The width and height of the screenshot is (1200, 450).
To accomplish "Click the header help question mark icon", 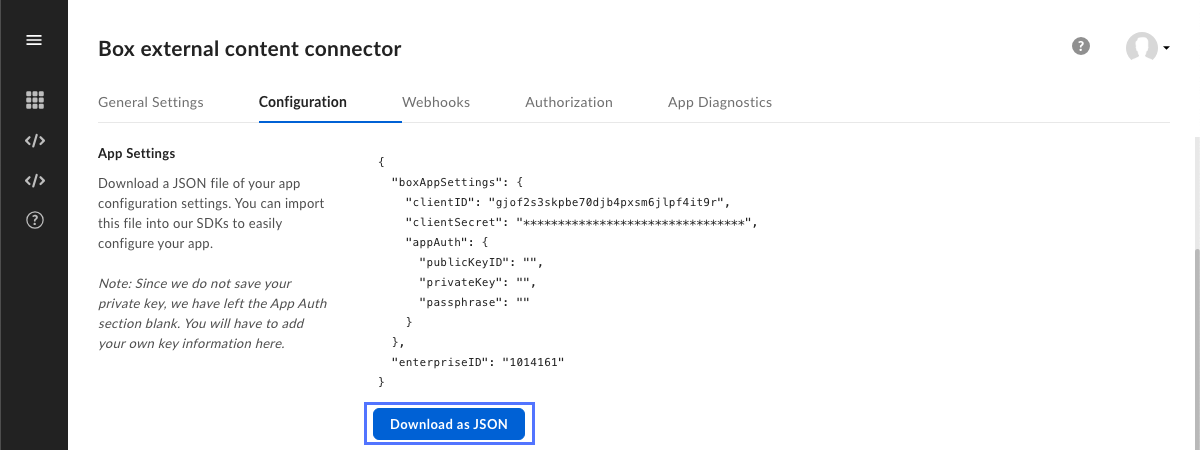I will tap(1080, 46).
